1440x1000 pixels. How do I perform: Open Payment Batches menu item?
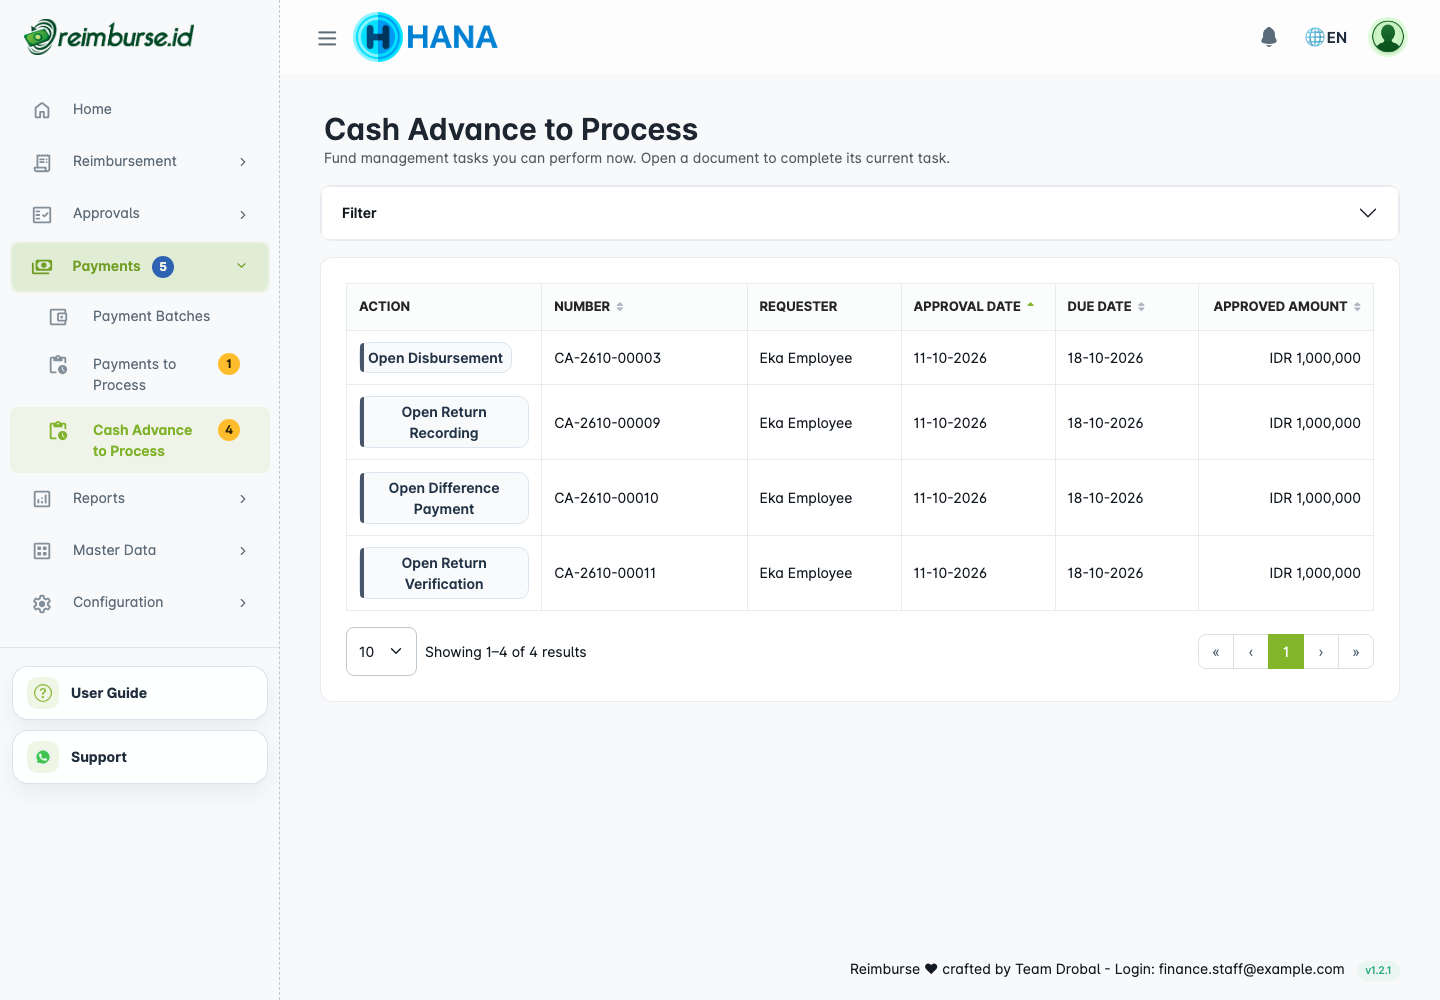[140, 317]
